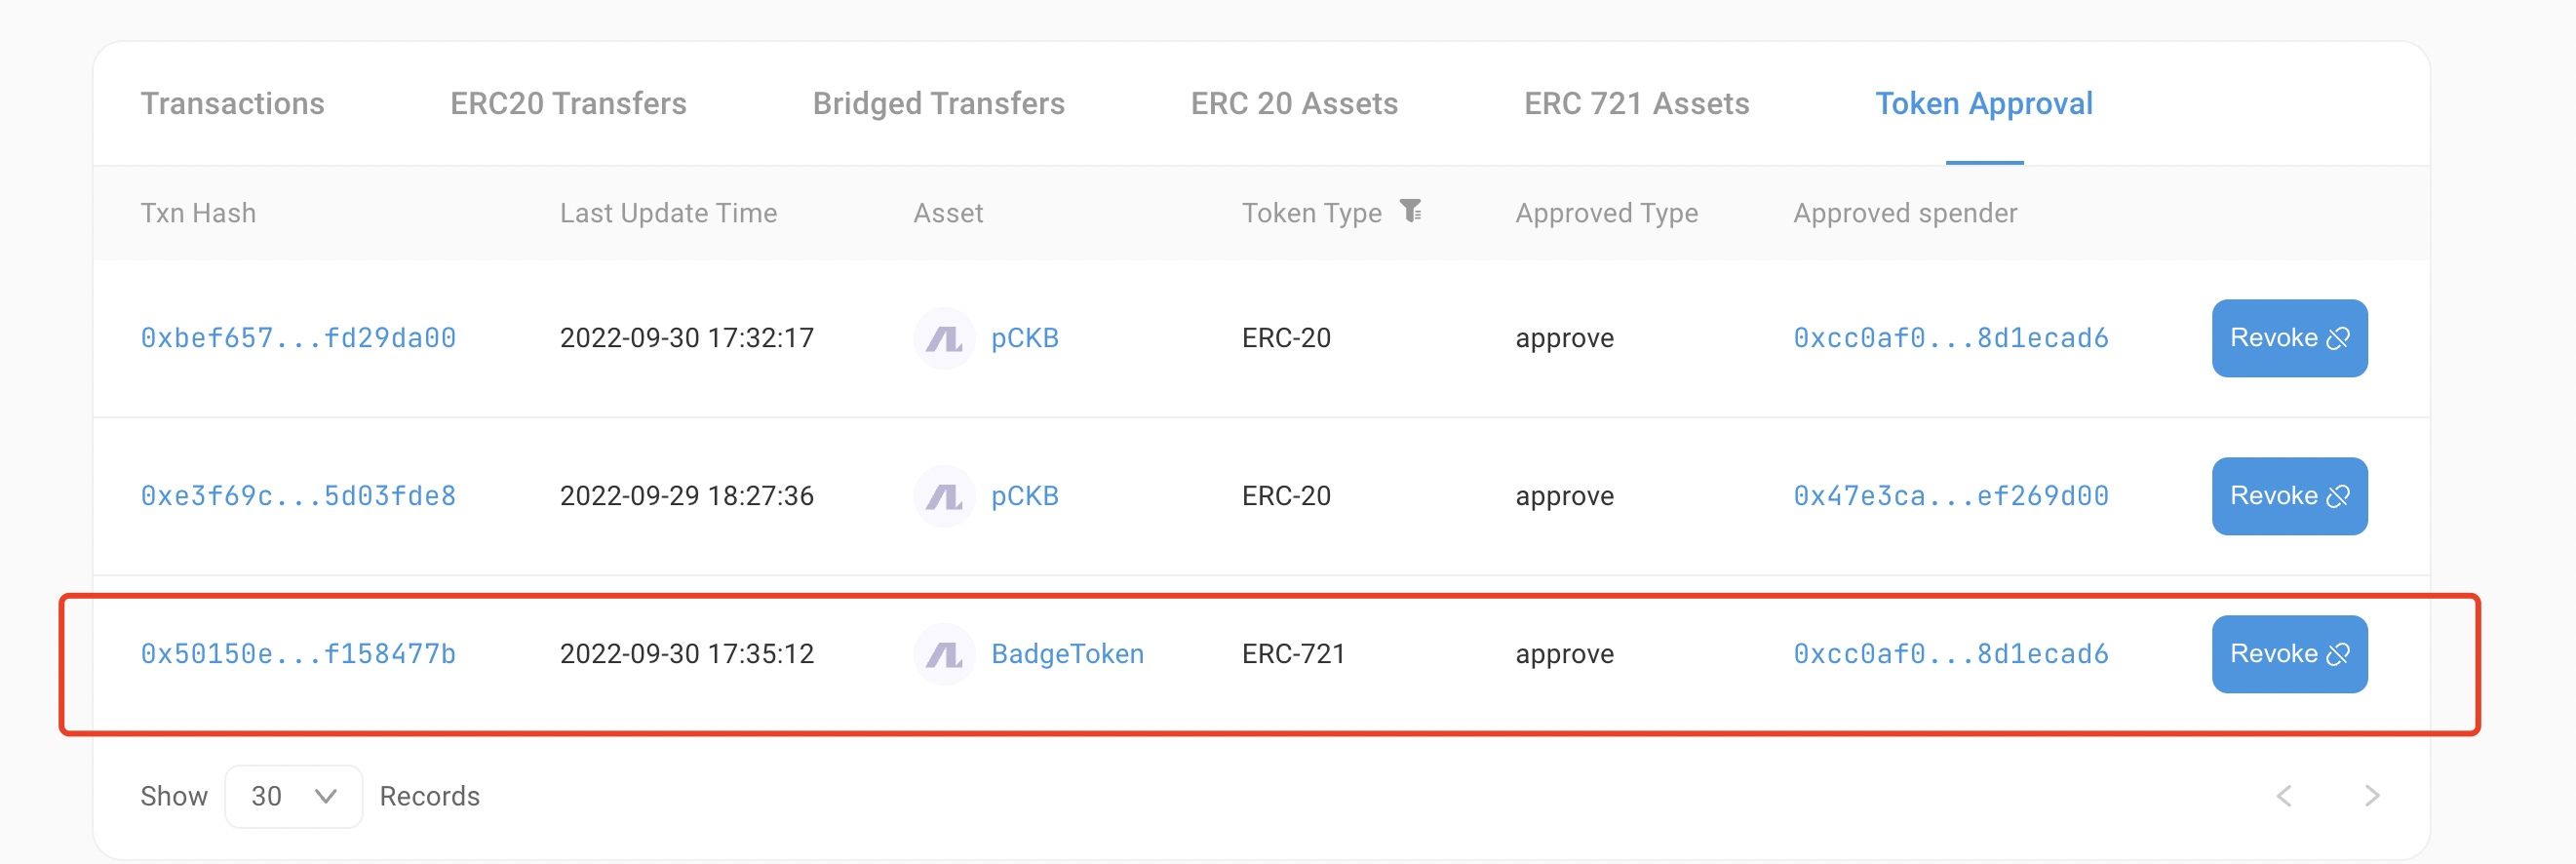Image resolution: width=2576 pixels, height=864 pixels.
Task: Click the next page arrow
Action: pyautogui.click(x=2373, y=796)
